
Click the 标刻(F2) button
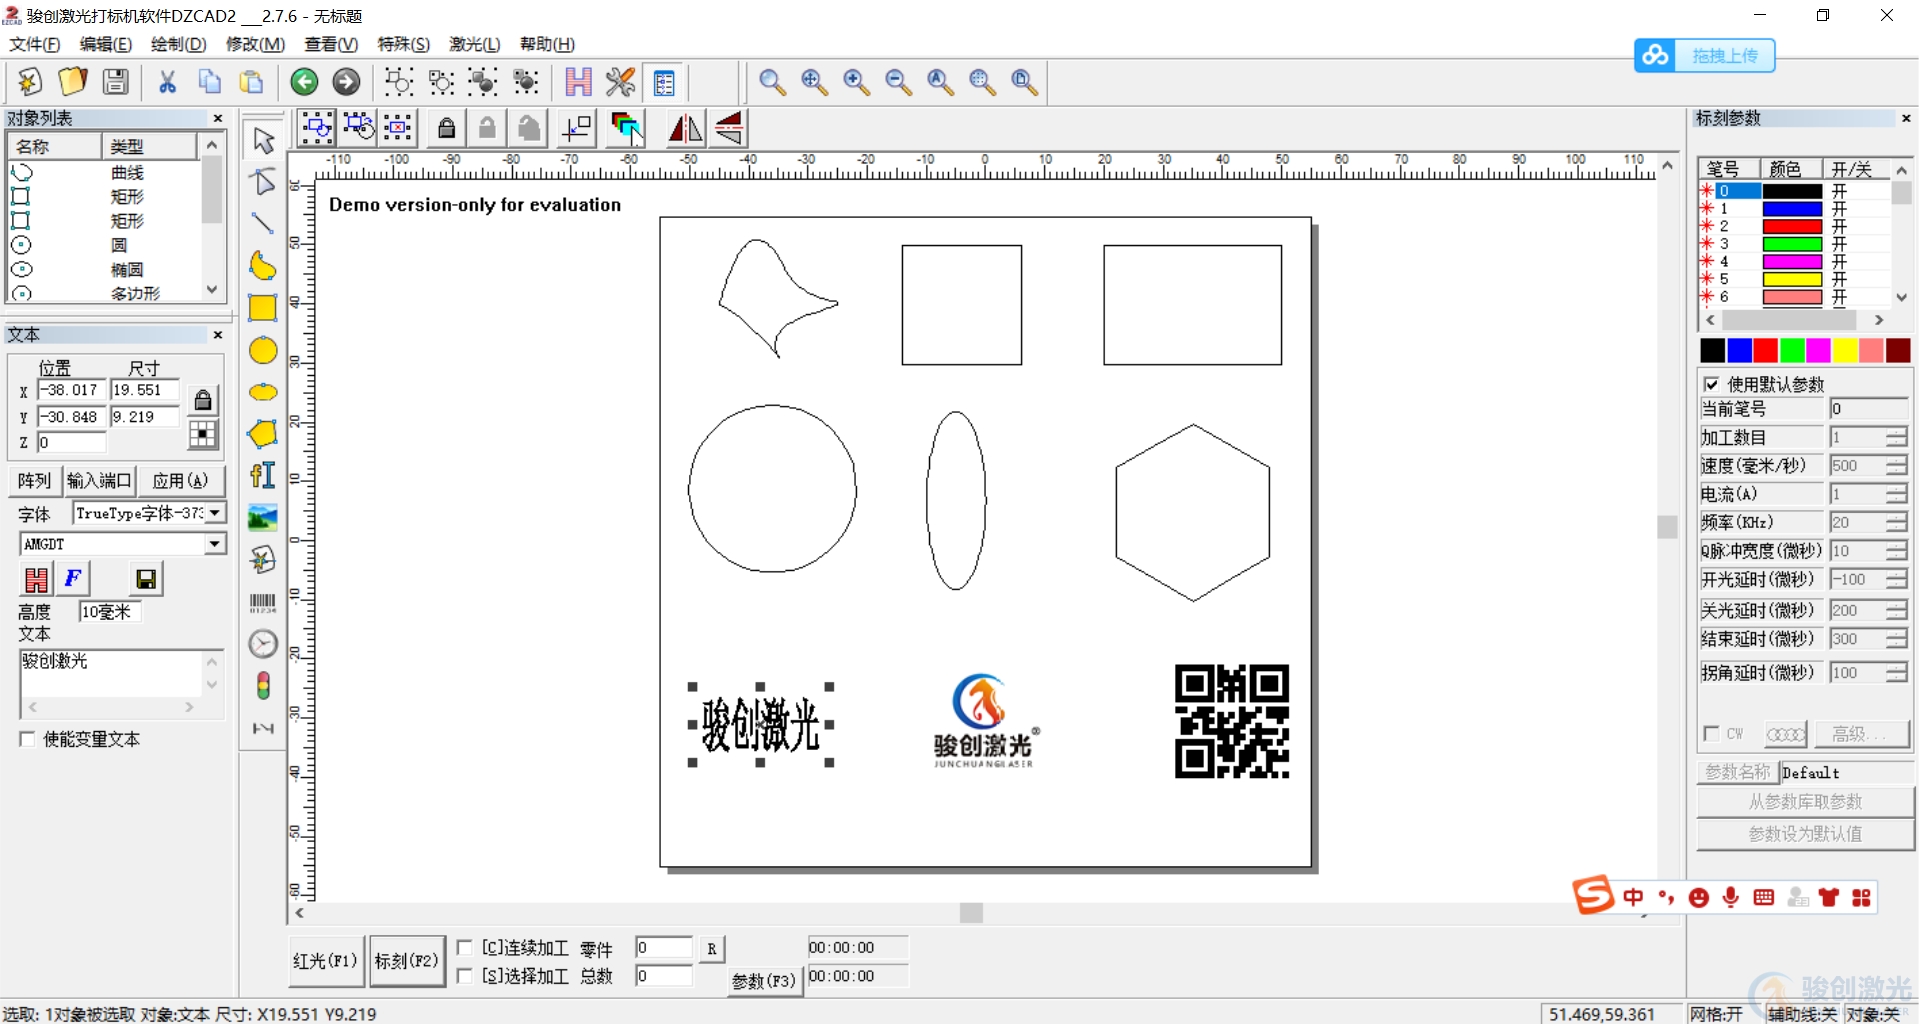point(407,961)
